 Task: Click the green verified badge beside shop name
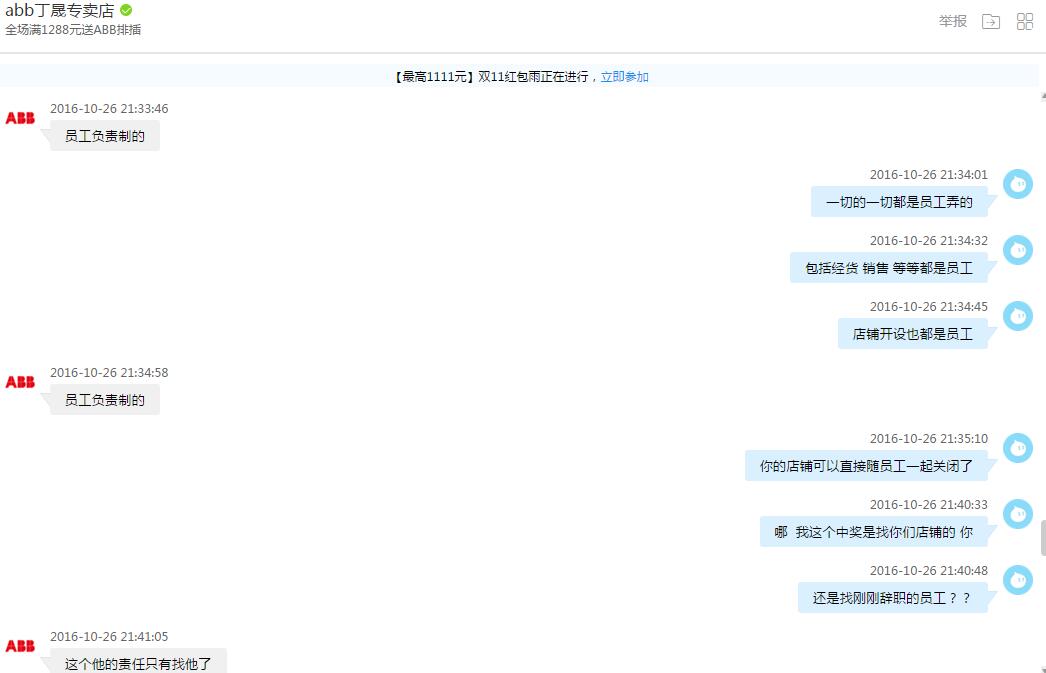126,10
